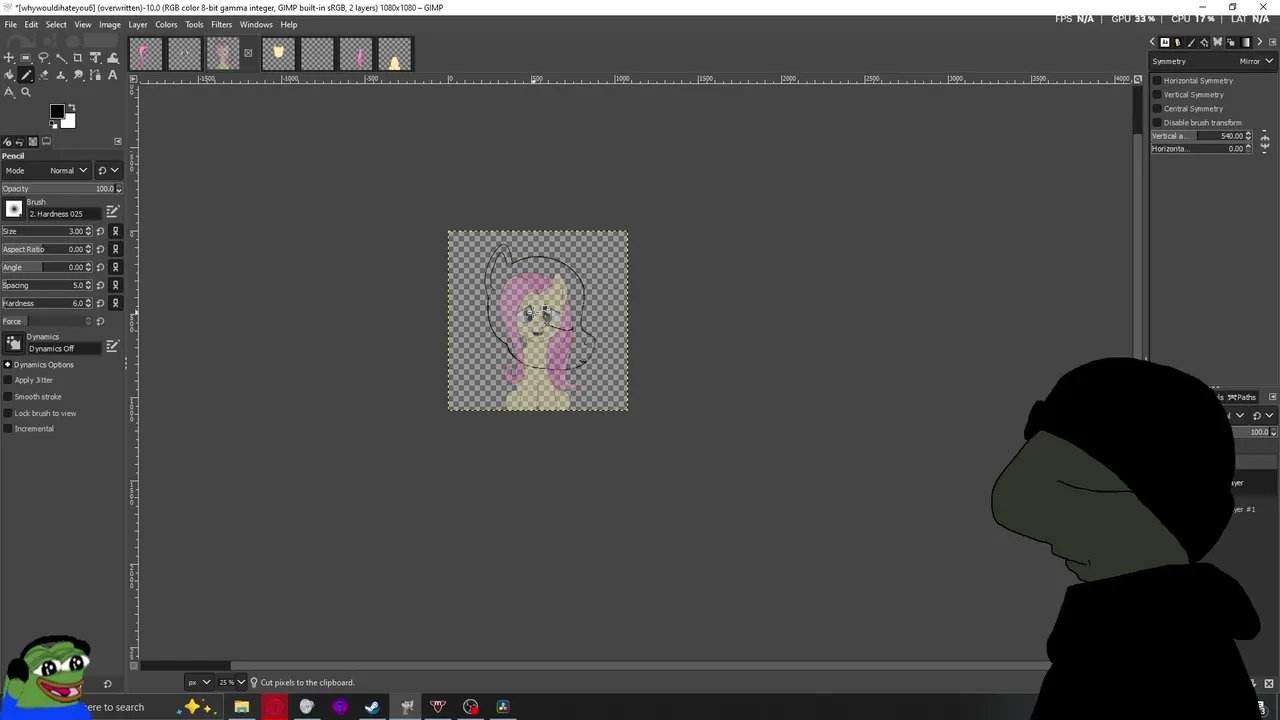Open the Gradients dock tab
Viewport: 1280px width, 720px height.
(1246, 42)
